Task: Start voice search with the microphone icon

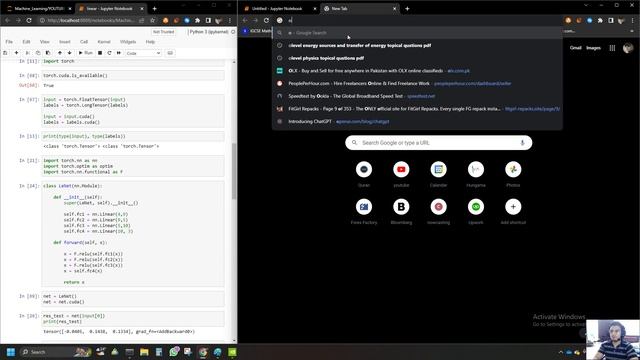Action: point(522,143)
